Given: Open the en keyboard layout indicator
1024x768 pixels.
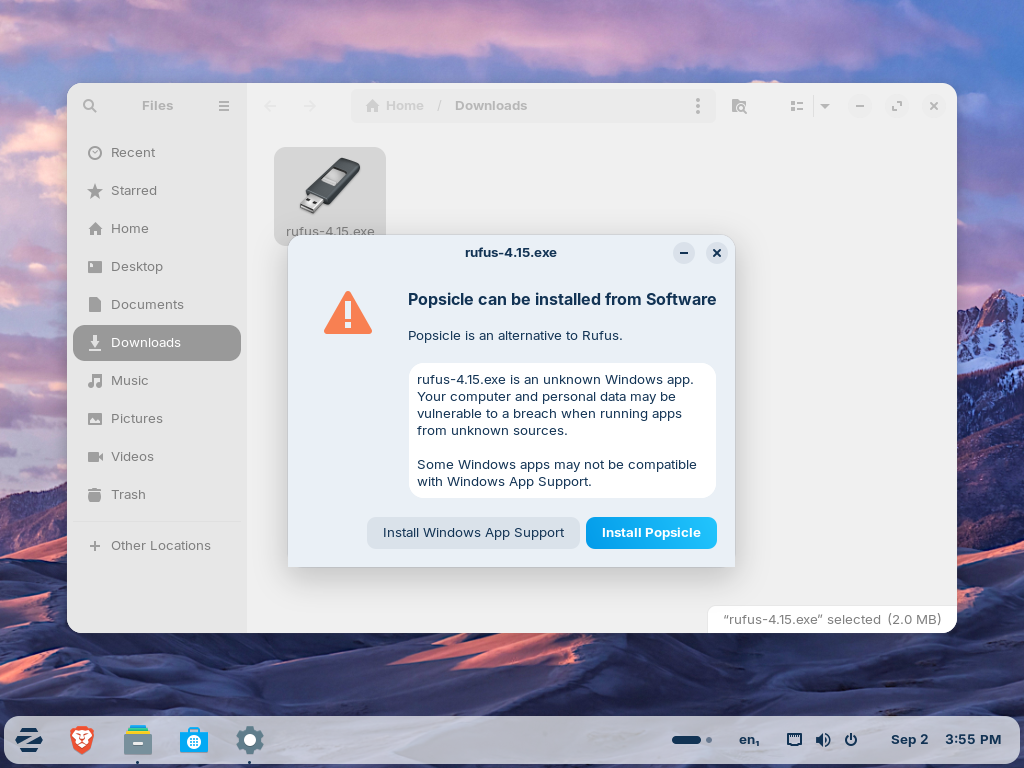Looking at the screenshot, I should [x=749, y=740].
